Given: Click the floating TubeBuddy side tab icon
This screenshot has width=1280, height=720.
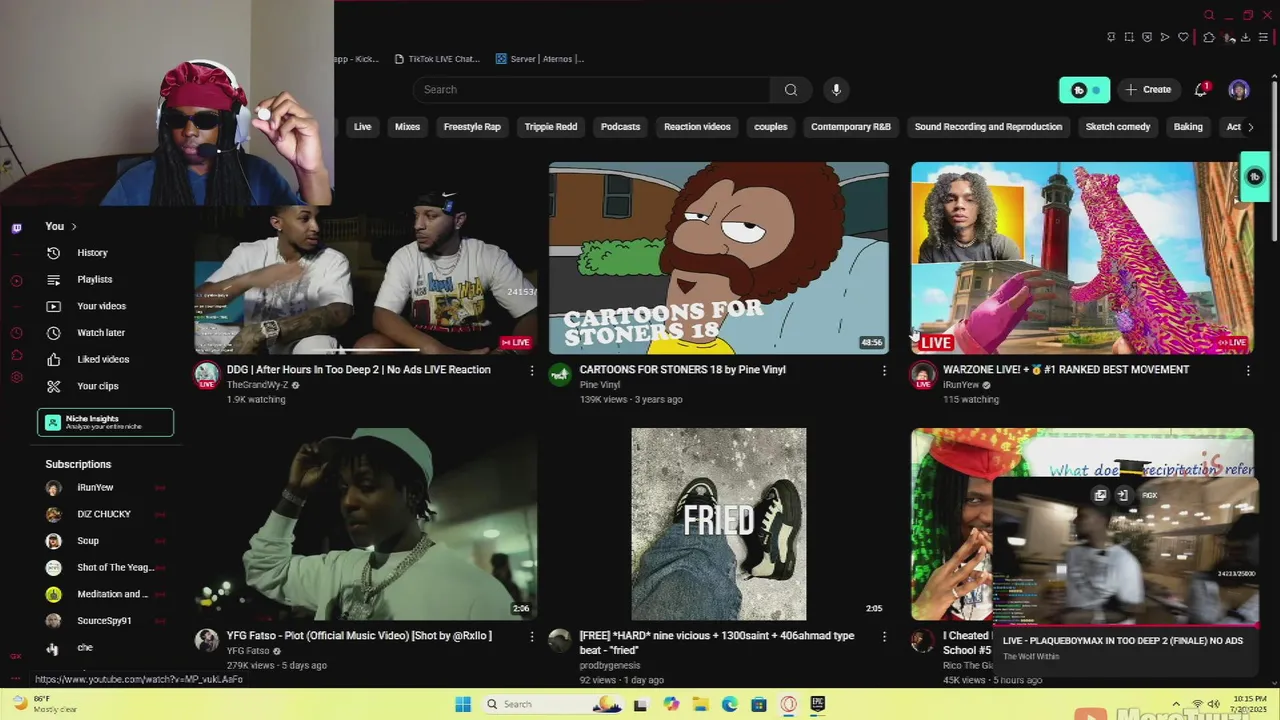Looking at the screenshot, I should (1255, 177).
